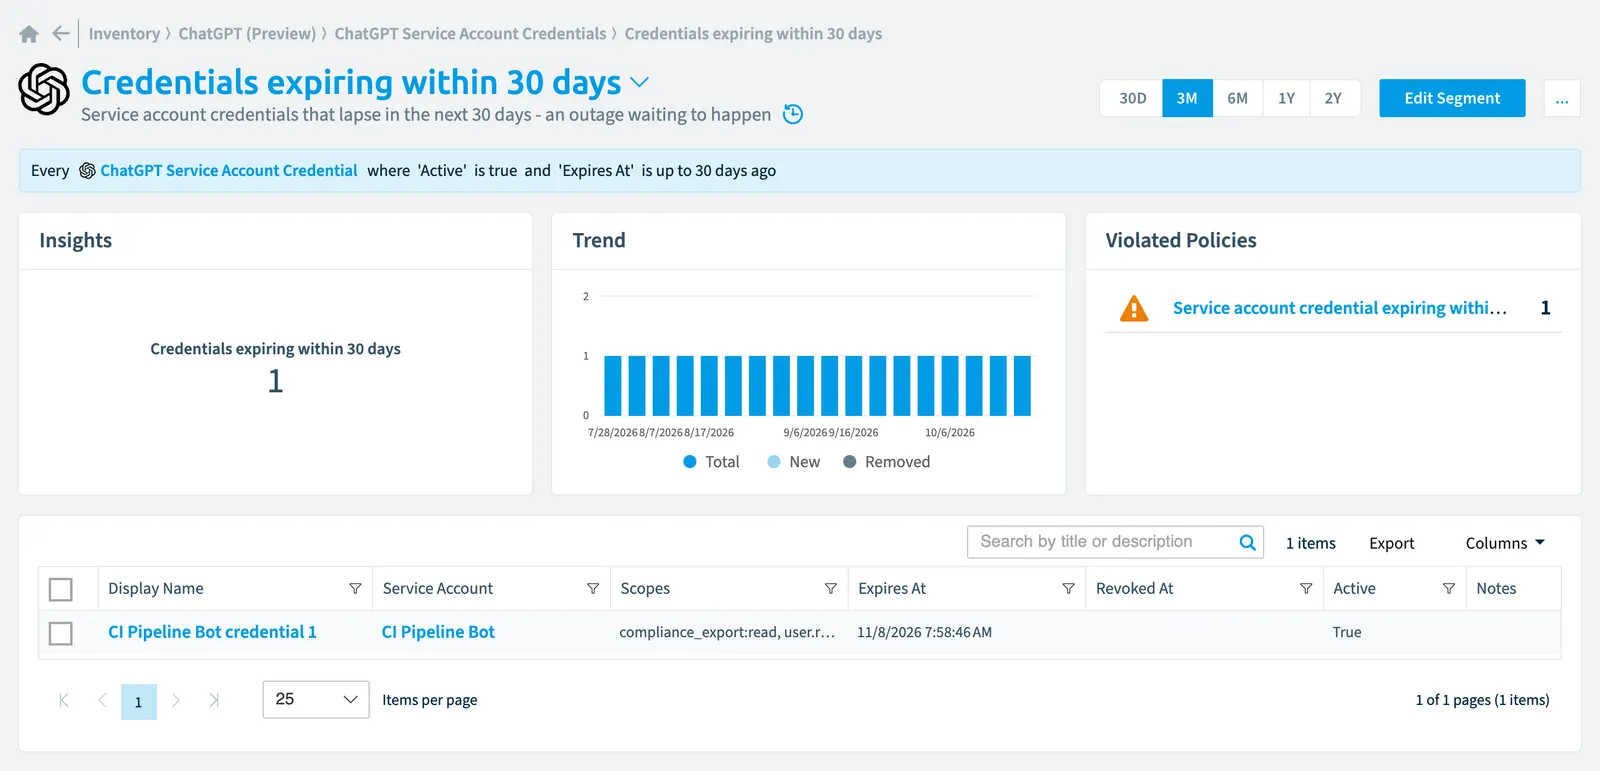Click the Edit Segment button
1600x771 pixels.
[1452, 98]
